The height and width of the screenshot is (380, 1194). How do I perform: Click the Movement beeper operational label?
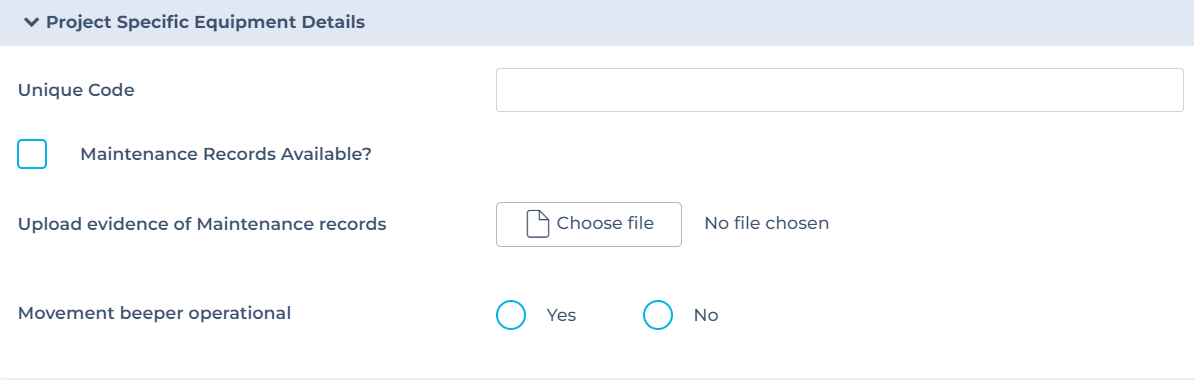coord(155,313)
